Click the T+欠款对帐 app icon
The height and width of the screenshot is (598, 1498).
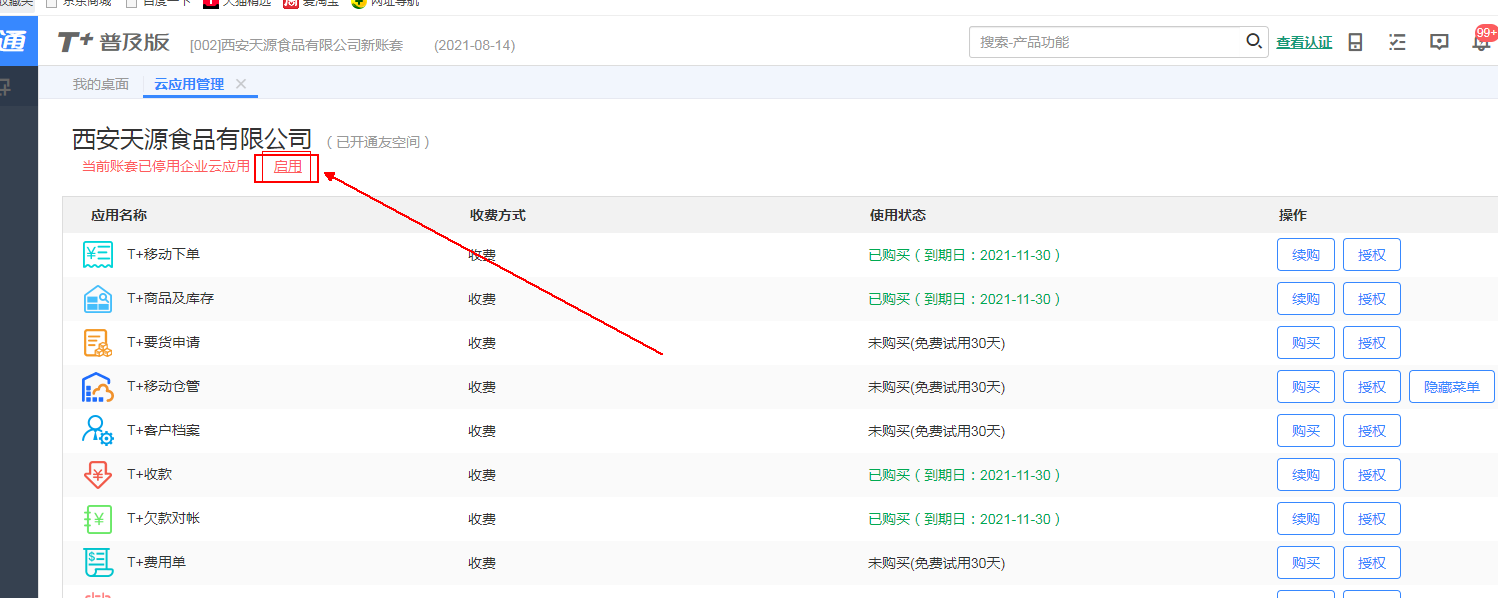[98, 519]
